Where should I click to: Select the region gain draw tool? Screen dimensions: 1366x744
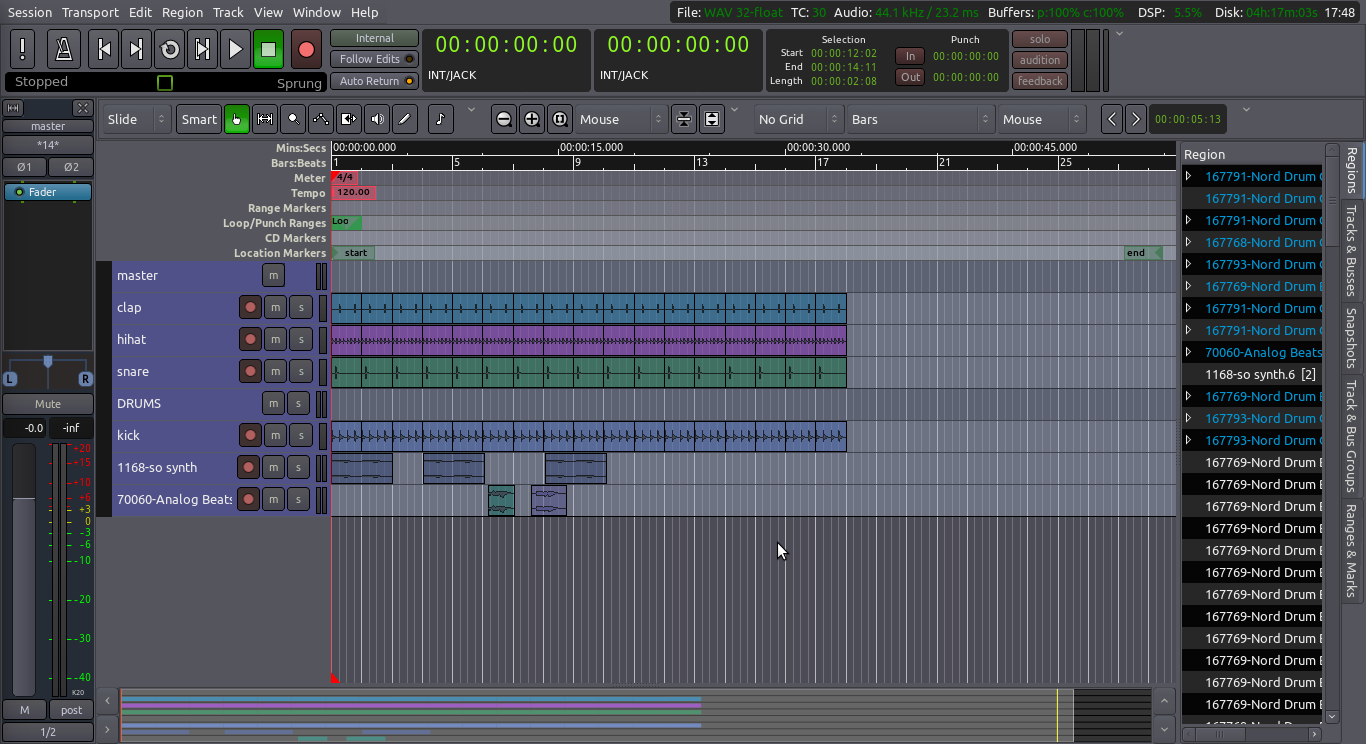321,119
